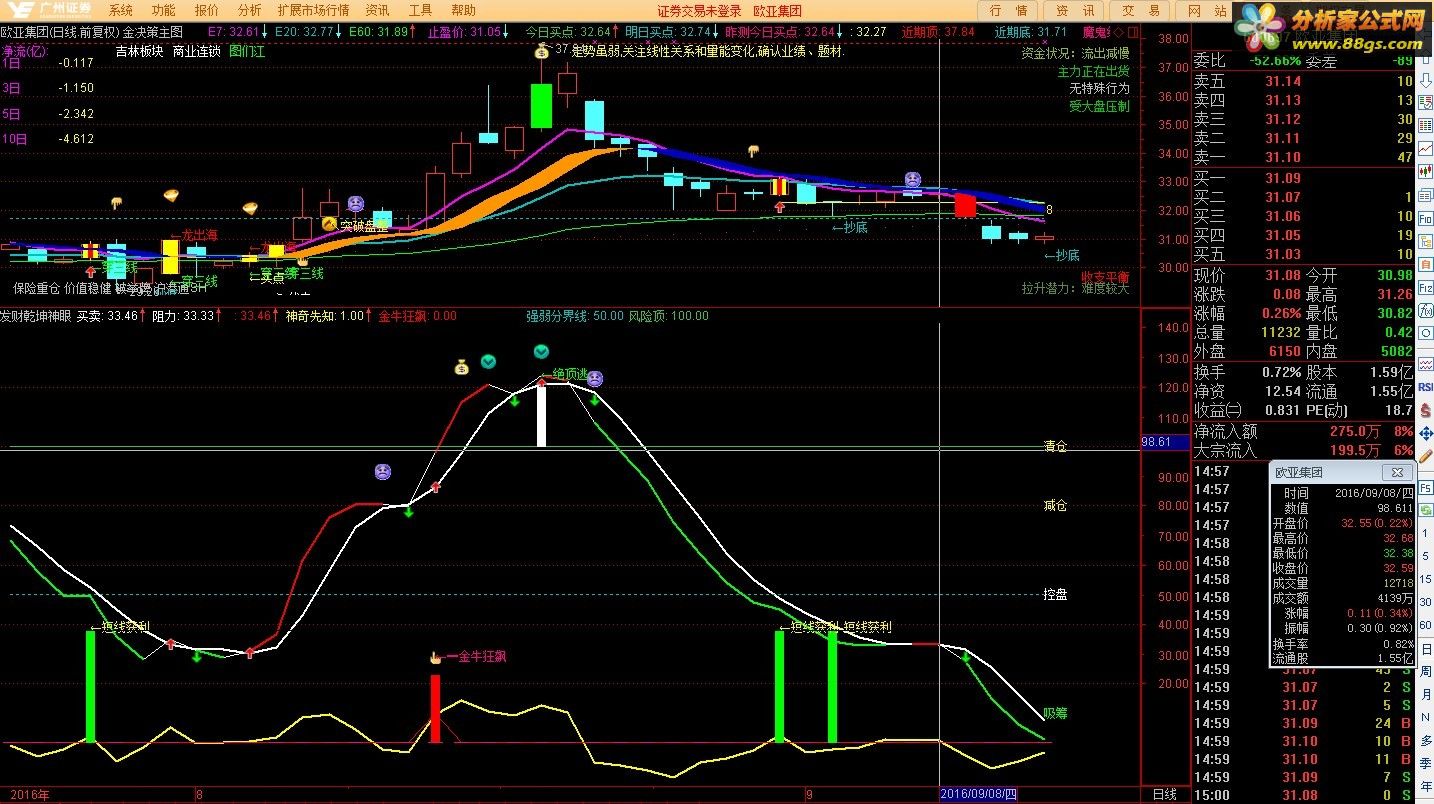The width and height of the screenshot is (1434, 804).
Task: Click the colored grid table icon
Action: click(x=1426, y=126)
